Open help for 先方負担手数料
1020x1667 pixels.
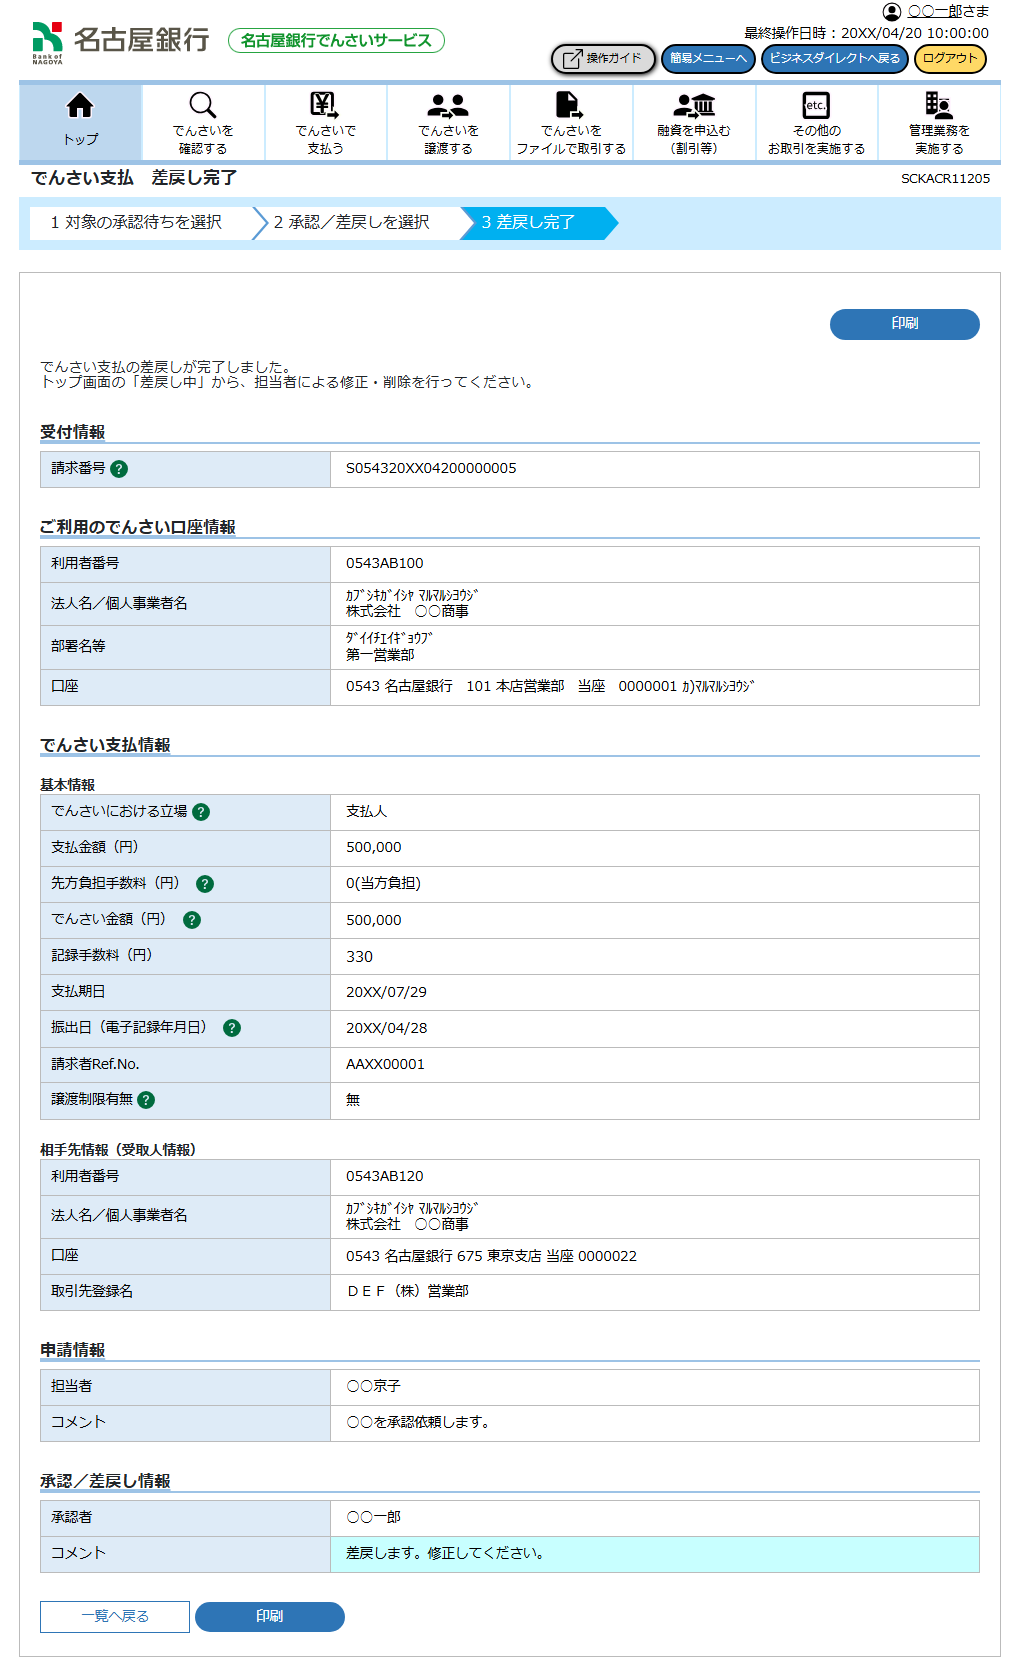[x=205, y=884]
